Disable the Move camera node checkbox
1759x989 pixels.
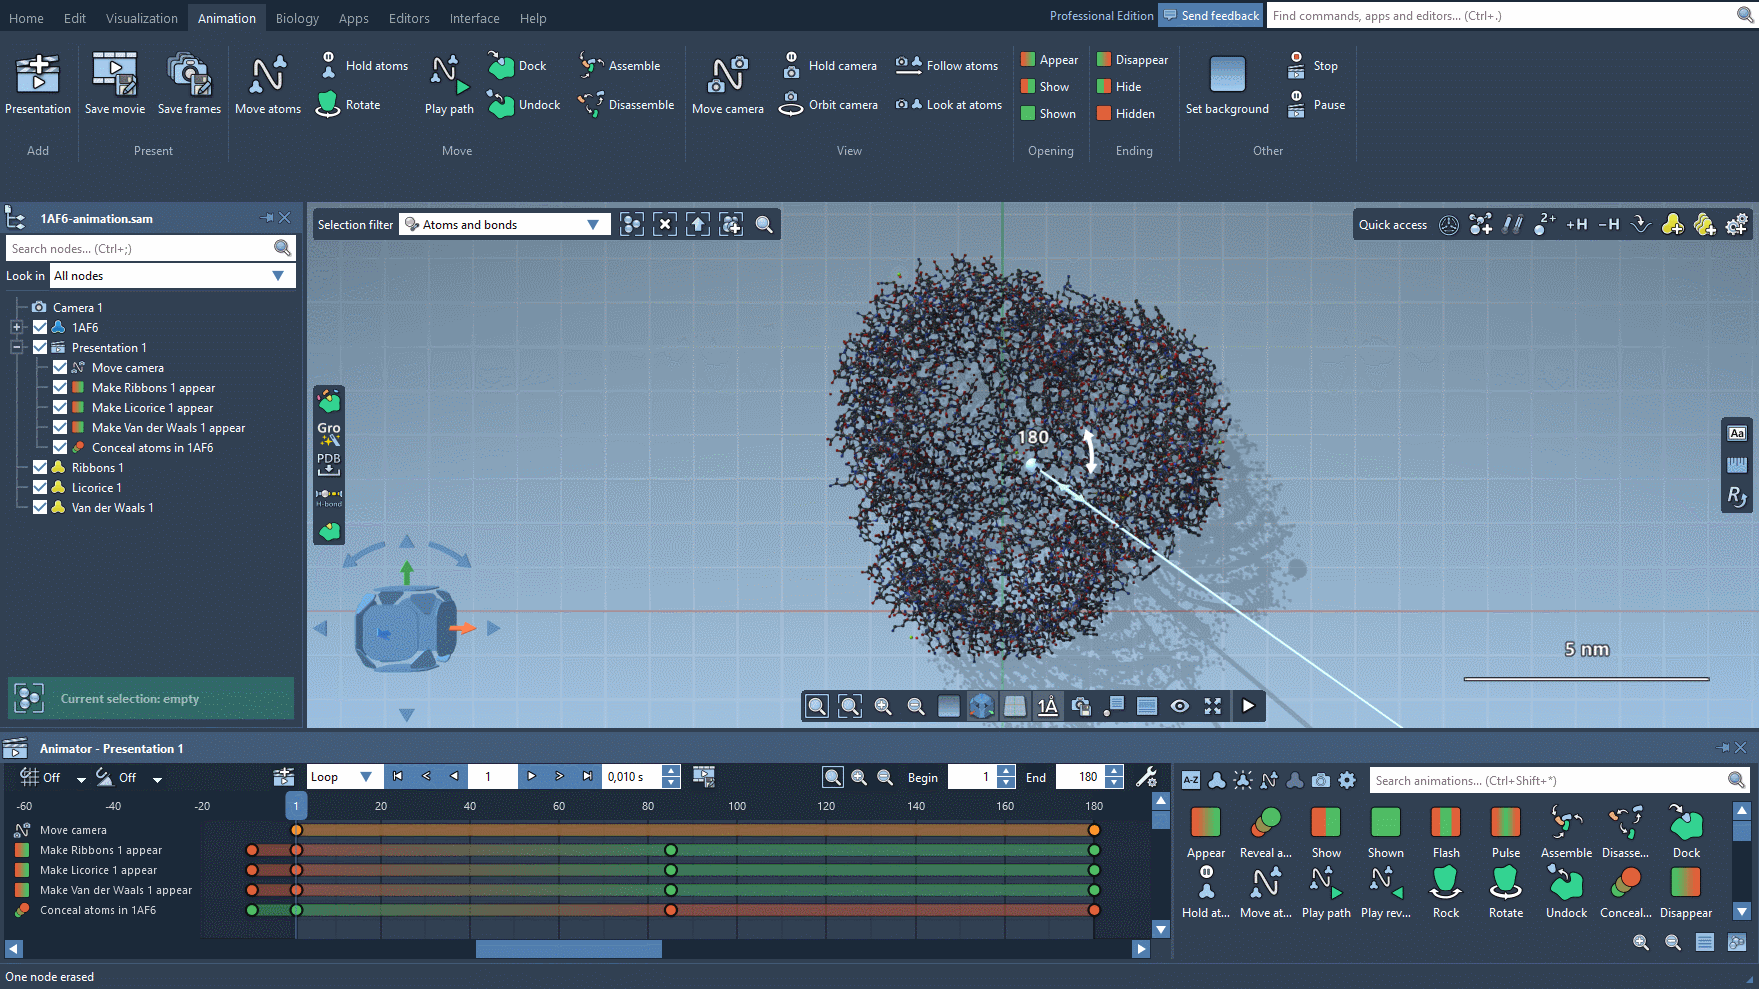(60, 368)
